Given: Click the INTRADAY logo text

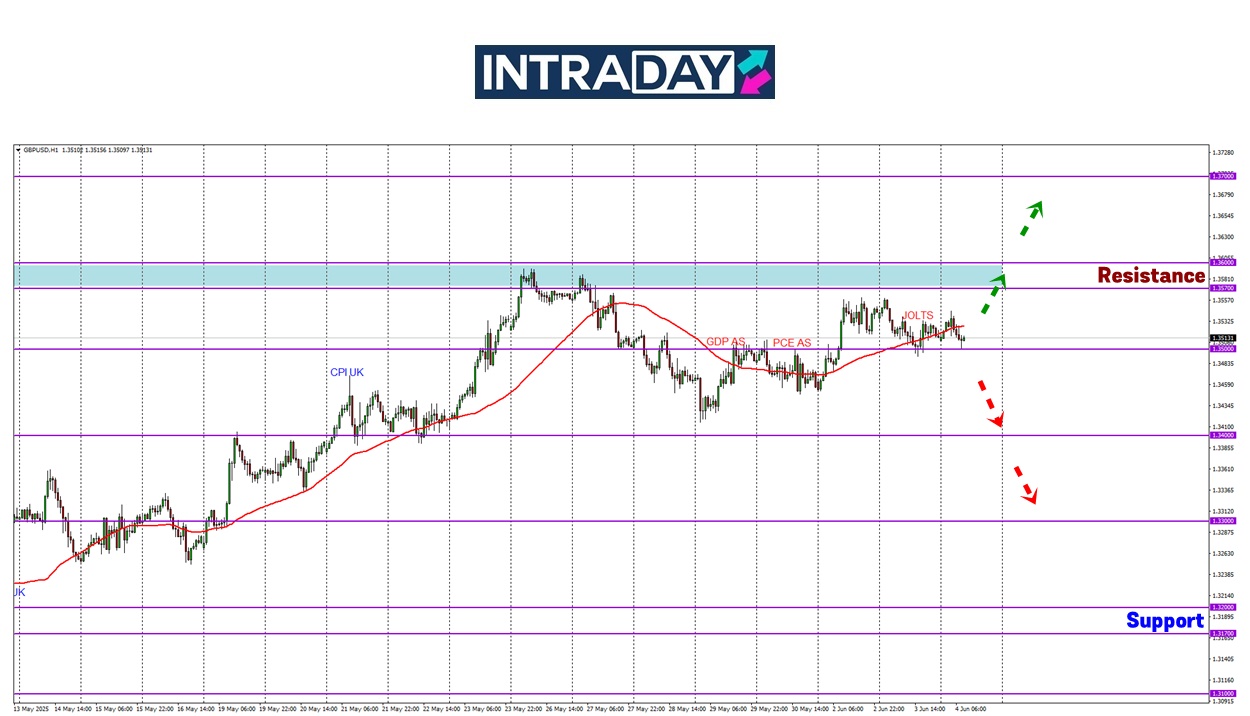Looking at the screenshot, I should point(606,72).
